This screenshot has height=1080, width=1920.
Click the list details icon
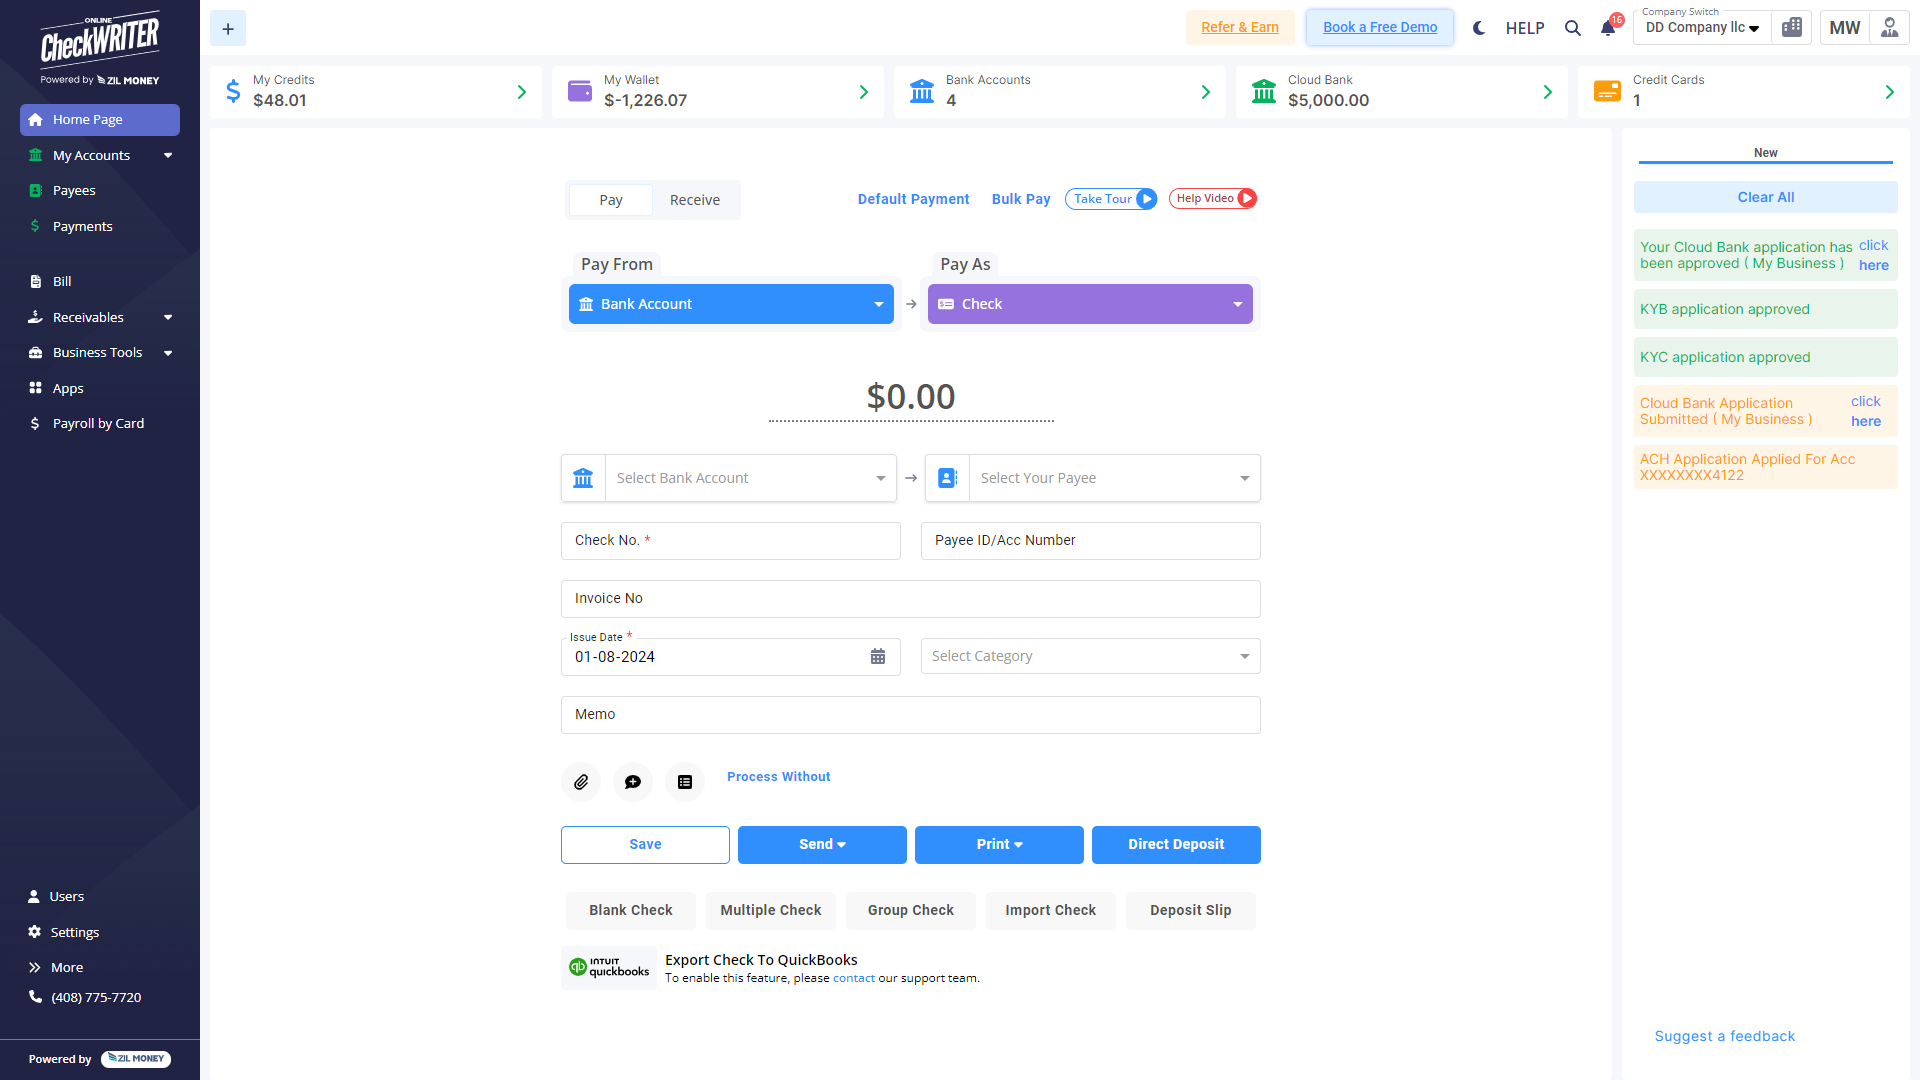pos(685,782)
